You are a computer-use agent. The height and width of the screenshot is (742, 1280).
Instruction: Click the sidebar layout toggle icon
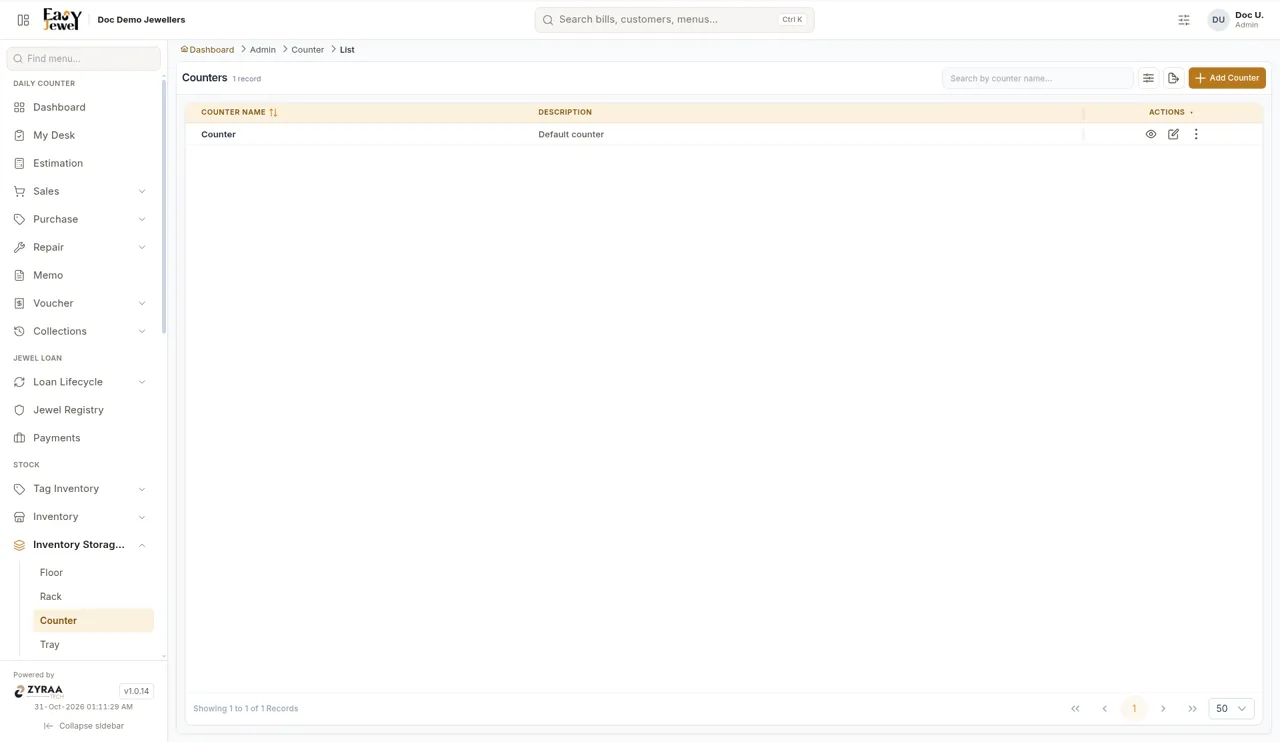pyautogui.click(x=23, y=20)
